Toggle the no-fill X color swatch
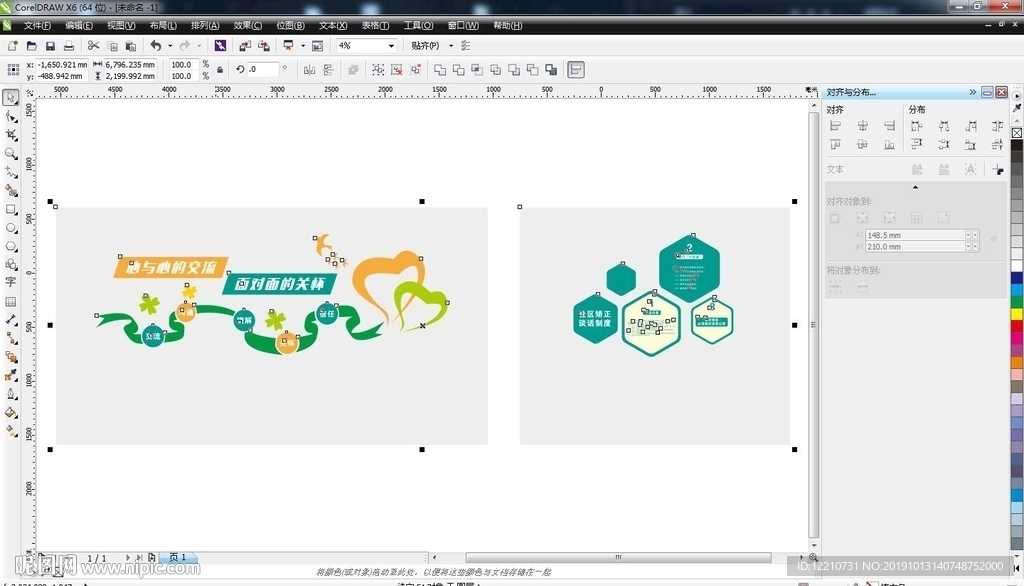 [1017, 132]
